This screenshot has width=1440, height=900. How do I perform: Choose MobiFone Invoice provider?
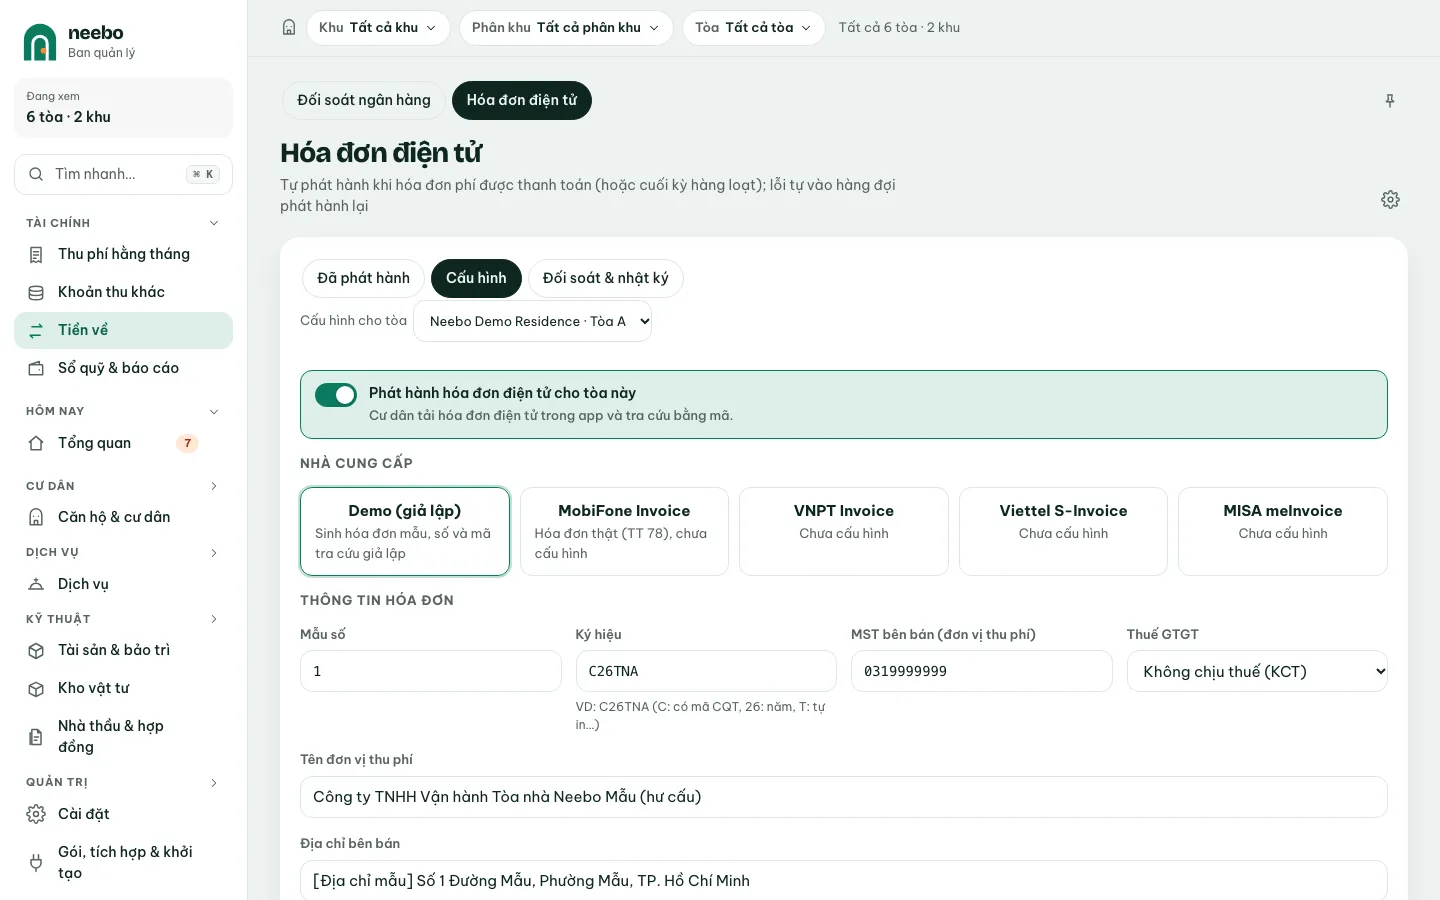[x=624, y=532]
